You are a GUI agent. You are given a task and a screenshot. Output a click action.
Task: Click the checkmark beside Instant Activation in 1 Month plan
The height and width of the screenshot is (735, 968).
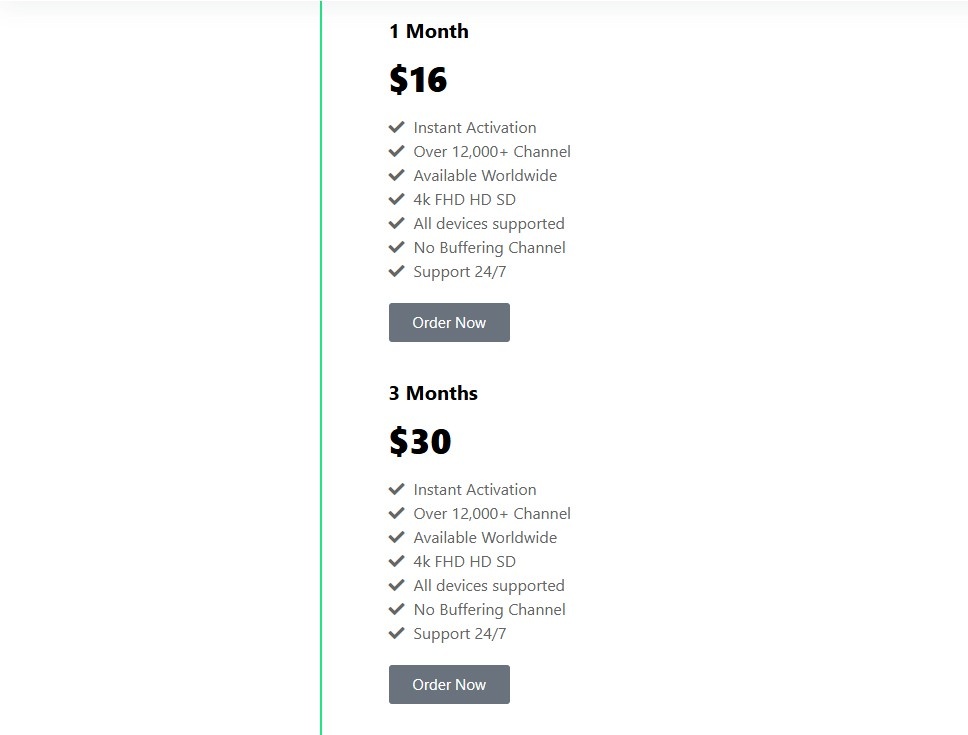397,127
